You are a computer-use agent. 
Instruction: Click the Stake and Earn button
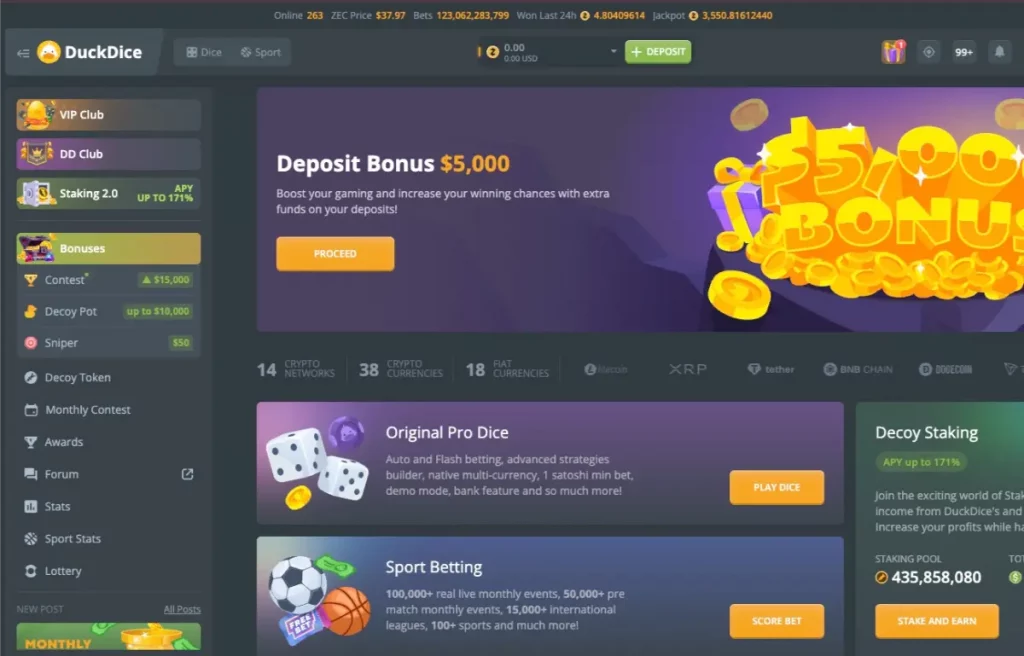click(936, 621)
